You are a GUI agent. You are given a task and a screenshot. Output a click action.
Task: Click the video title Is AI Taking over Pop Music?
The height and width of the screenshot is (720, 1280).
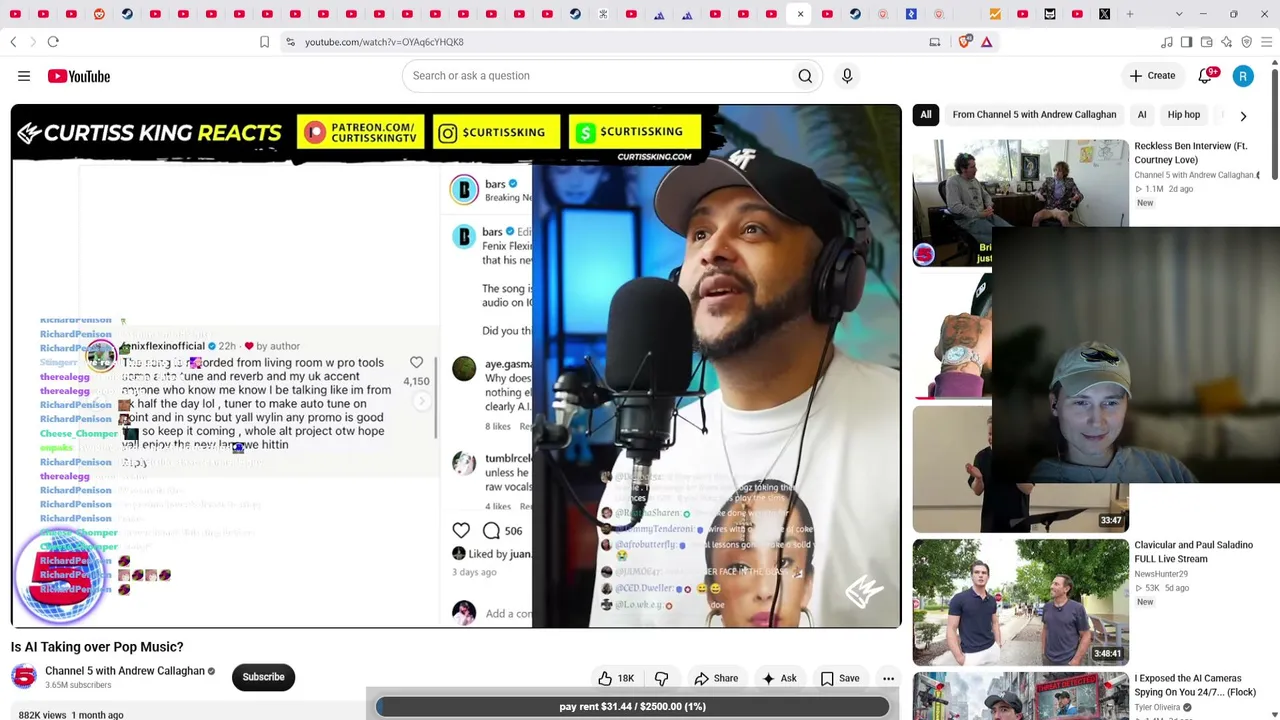(97, 647)
